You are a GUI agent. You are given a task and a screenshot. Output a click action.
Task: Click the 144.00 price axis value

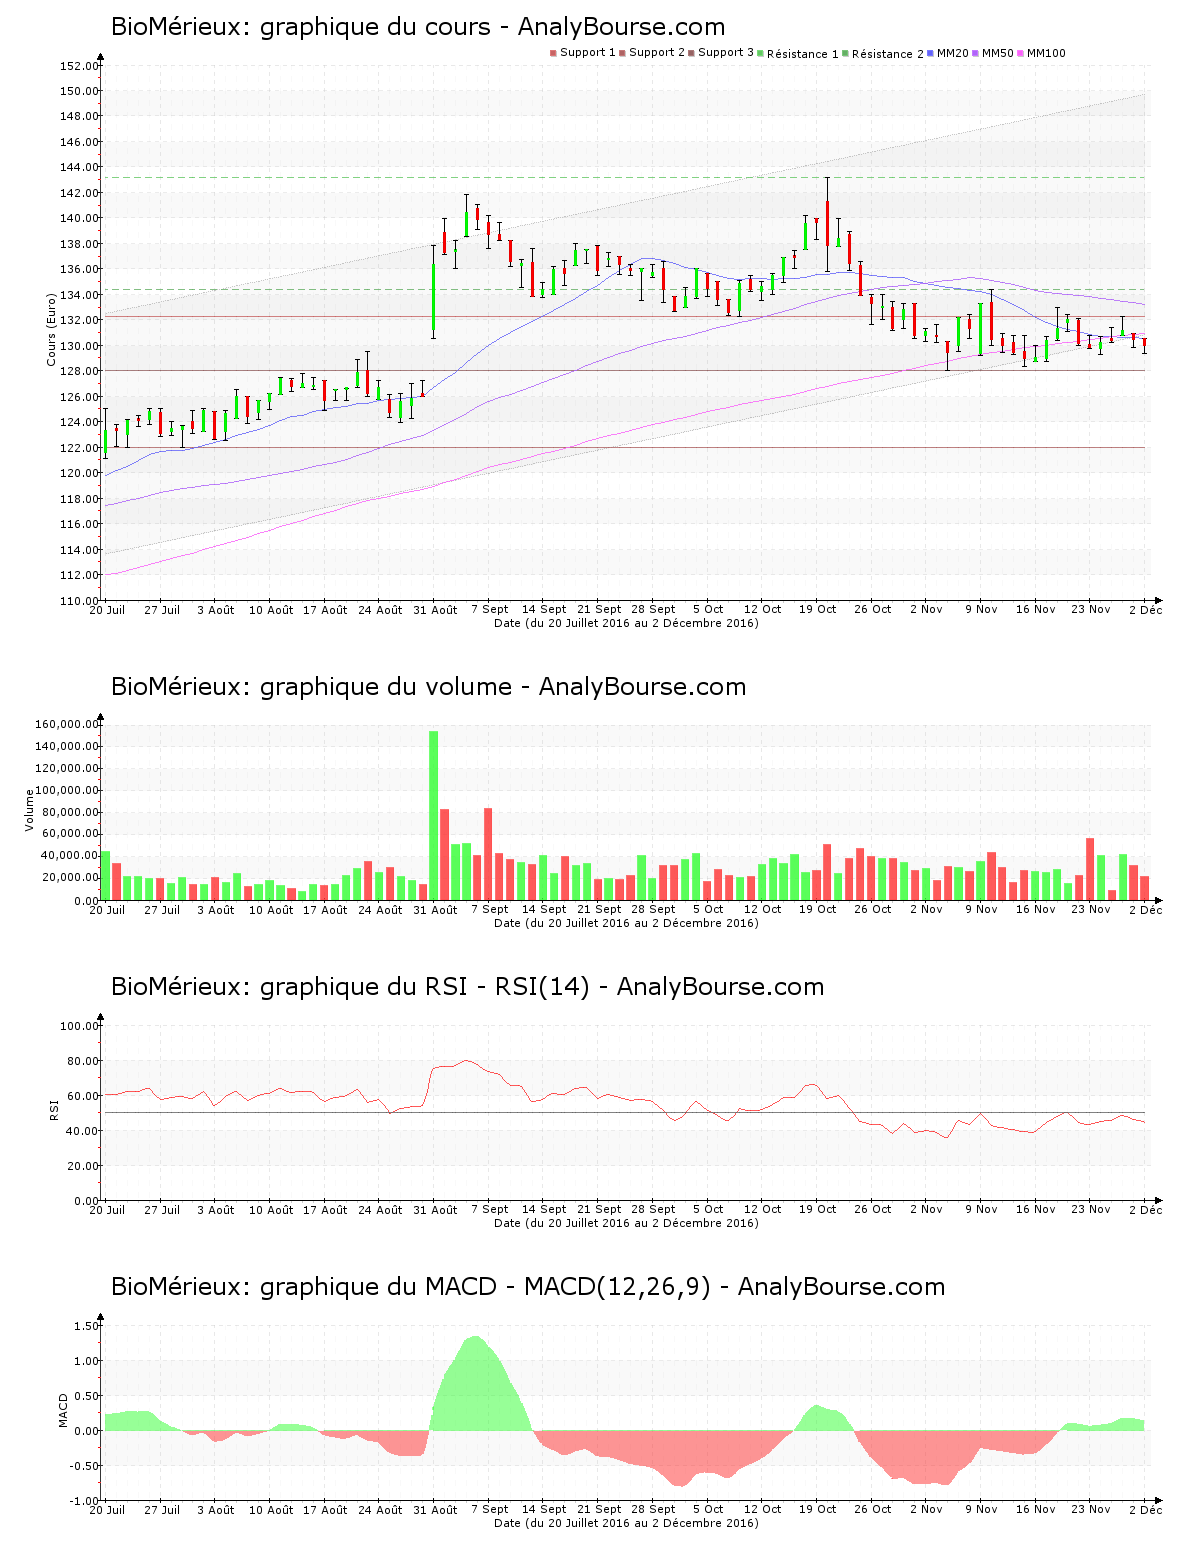[79, 168]
